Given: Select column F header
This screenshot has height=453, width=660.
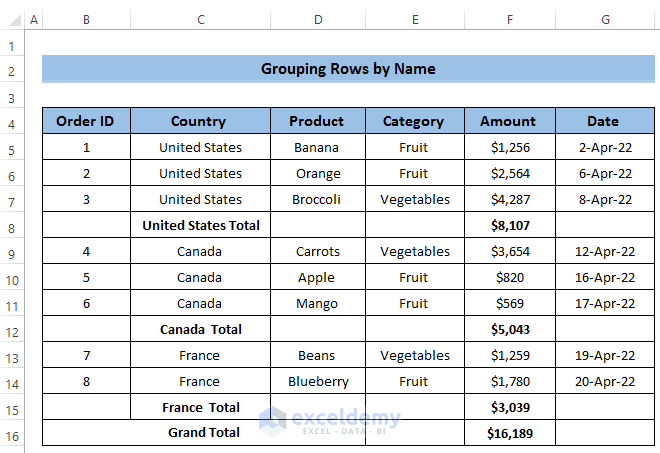Looking at the screenshot, I should 510,19.
